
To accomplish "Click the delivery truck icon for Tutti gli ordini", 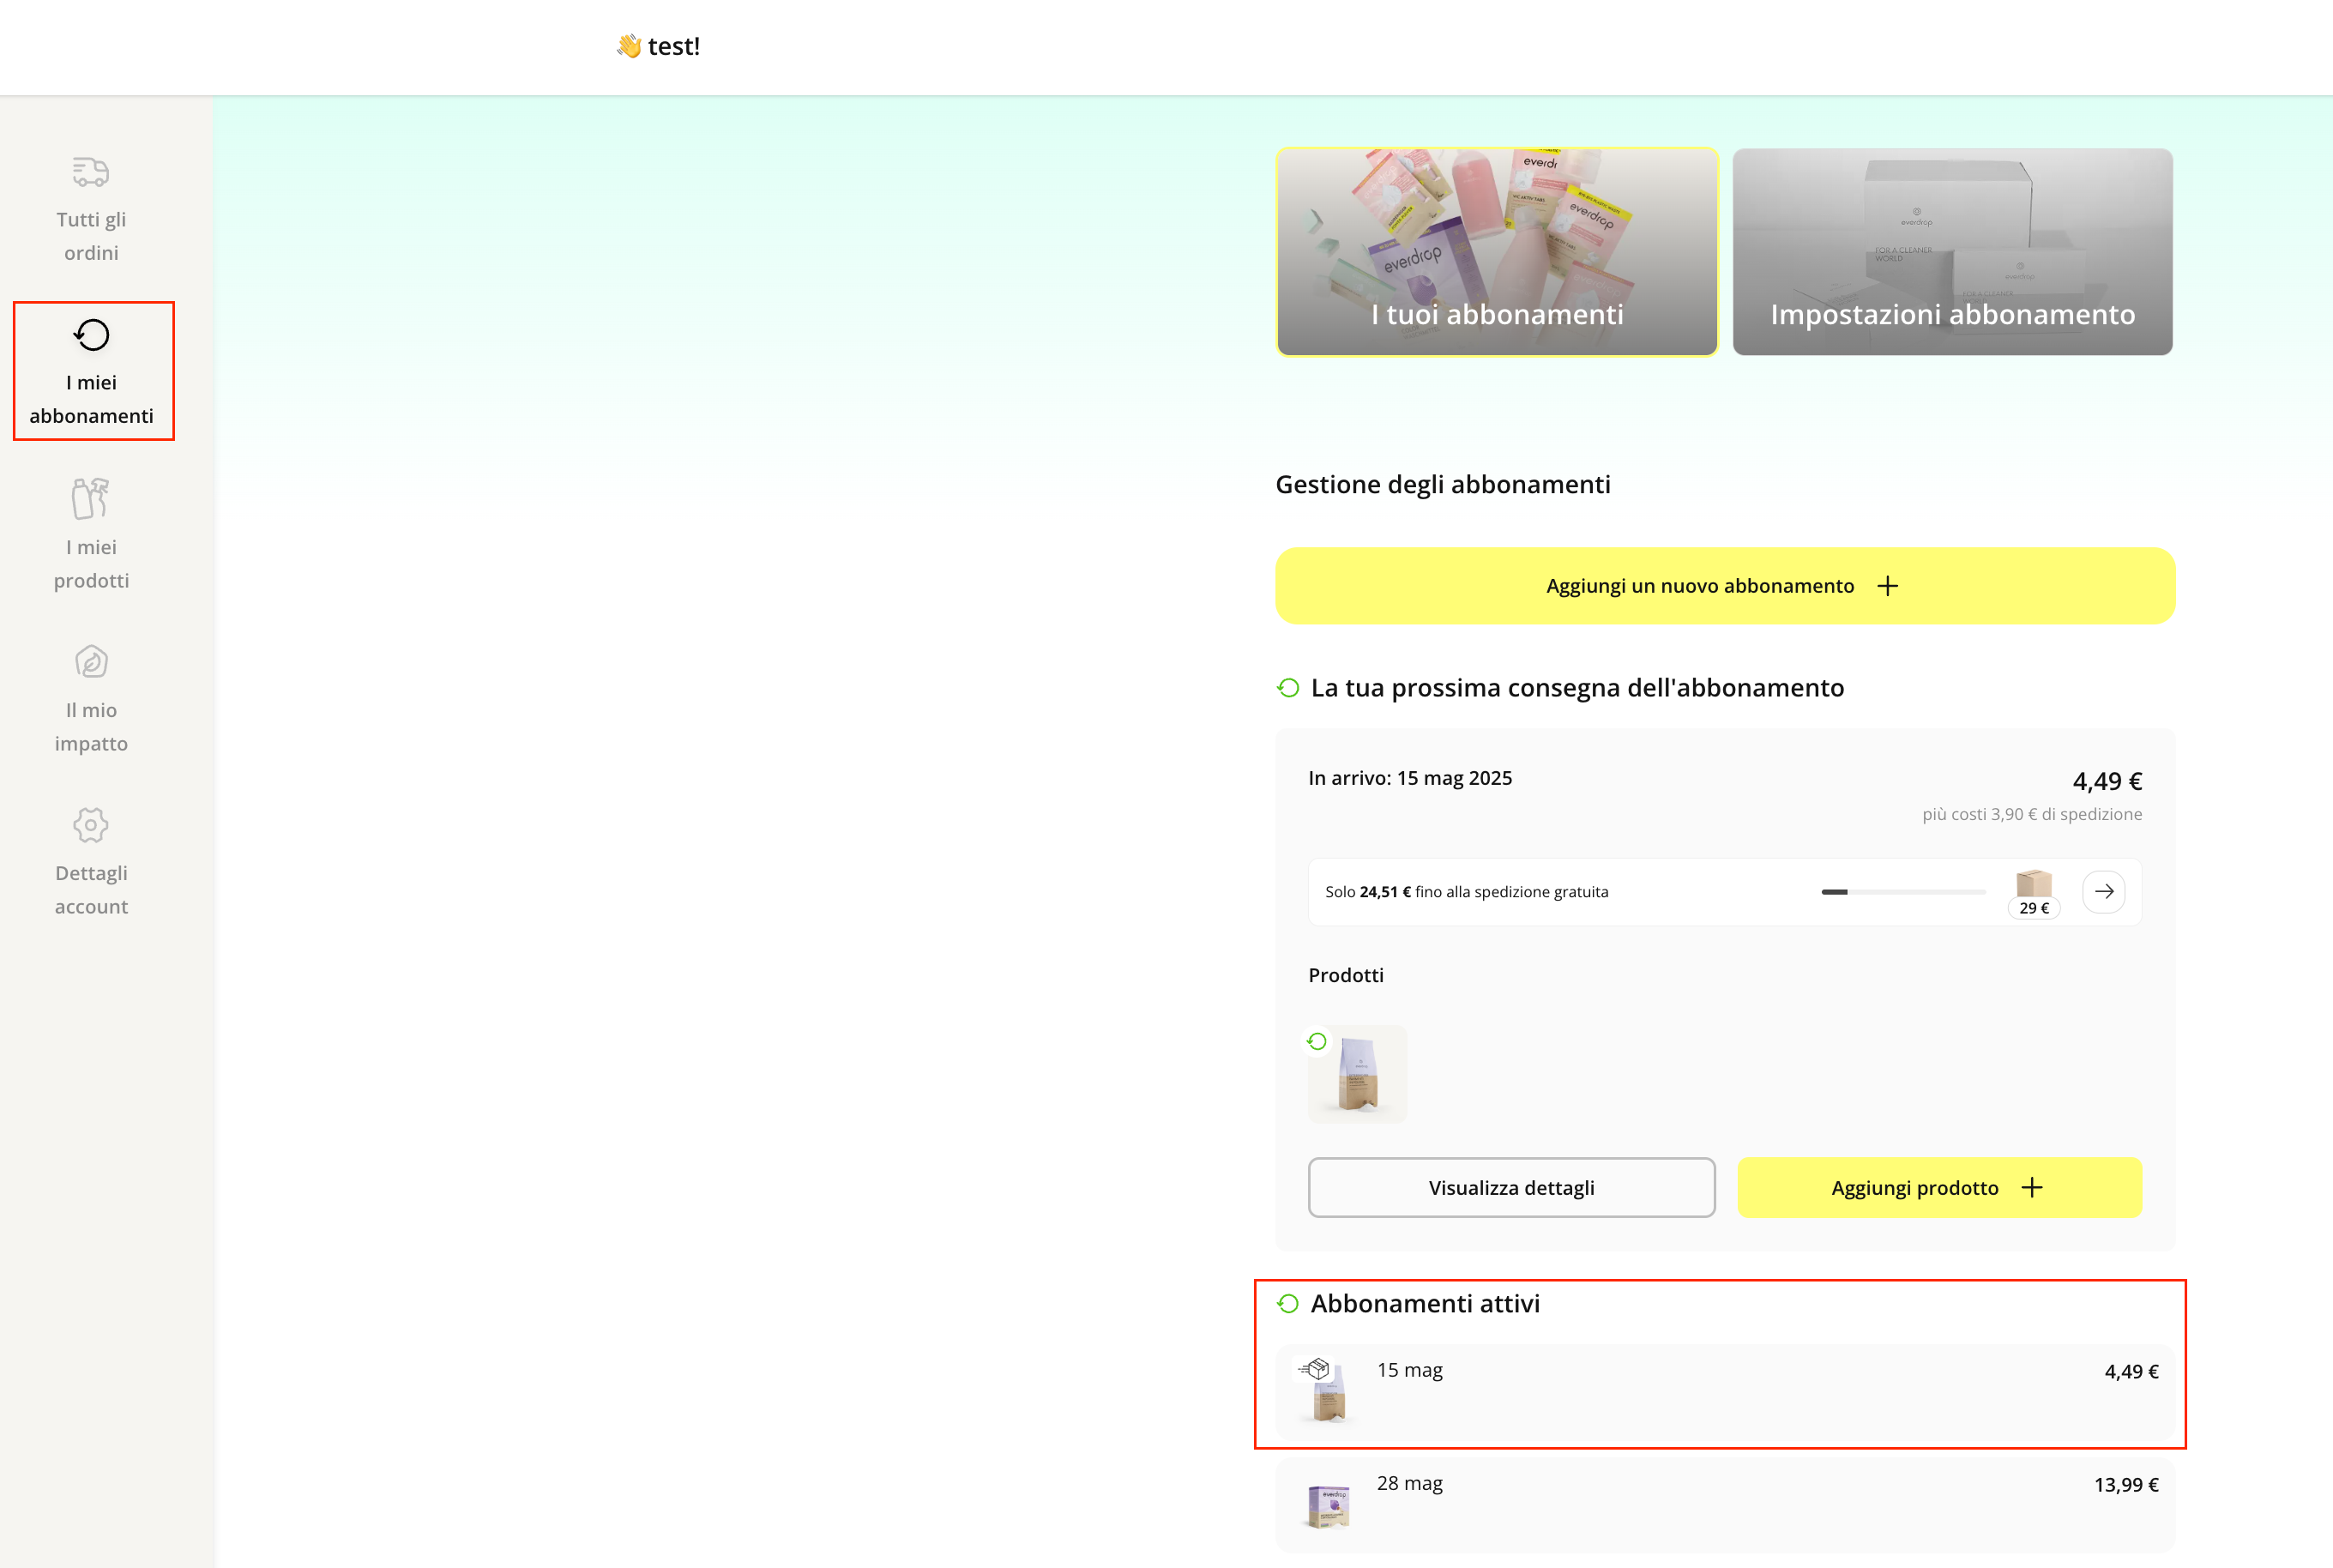I will point(90,172).
